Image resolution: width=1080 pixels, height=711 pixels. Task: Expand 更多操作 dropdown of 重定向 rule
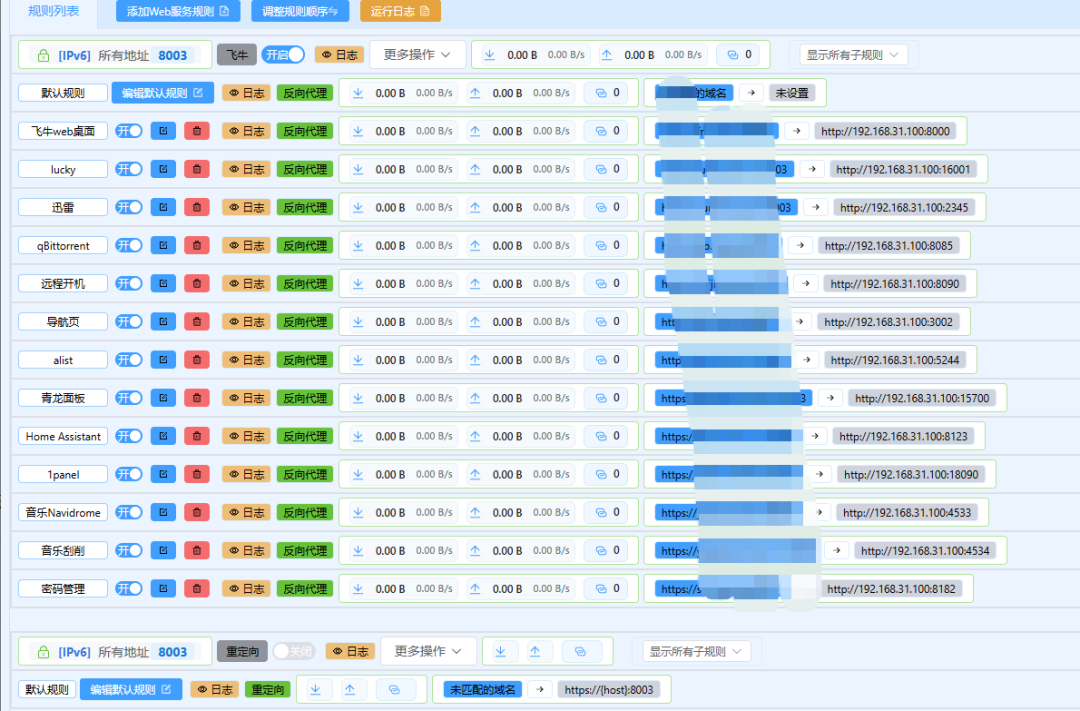coord(428,651)
